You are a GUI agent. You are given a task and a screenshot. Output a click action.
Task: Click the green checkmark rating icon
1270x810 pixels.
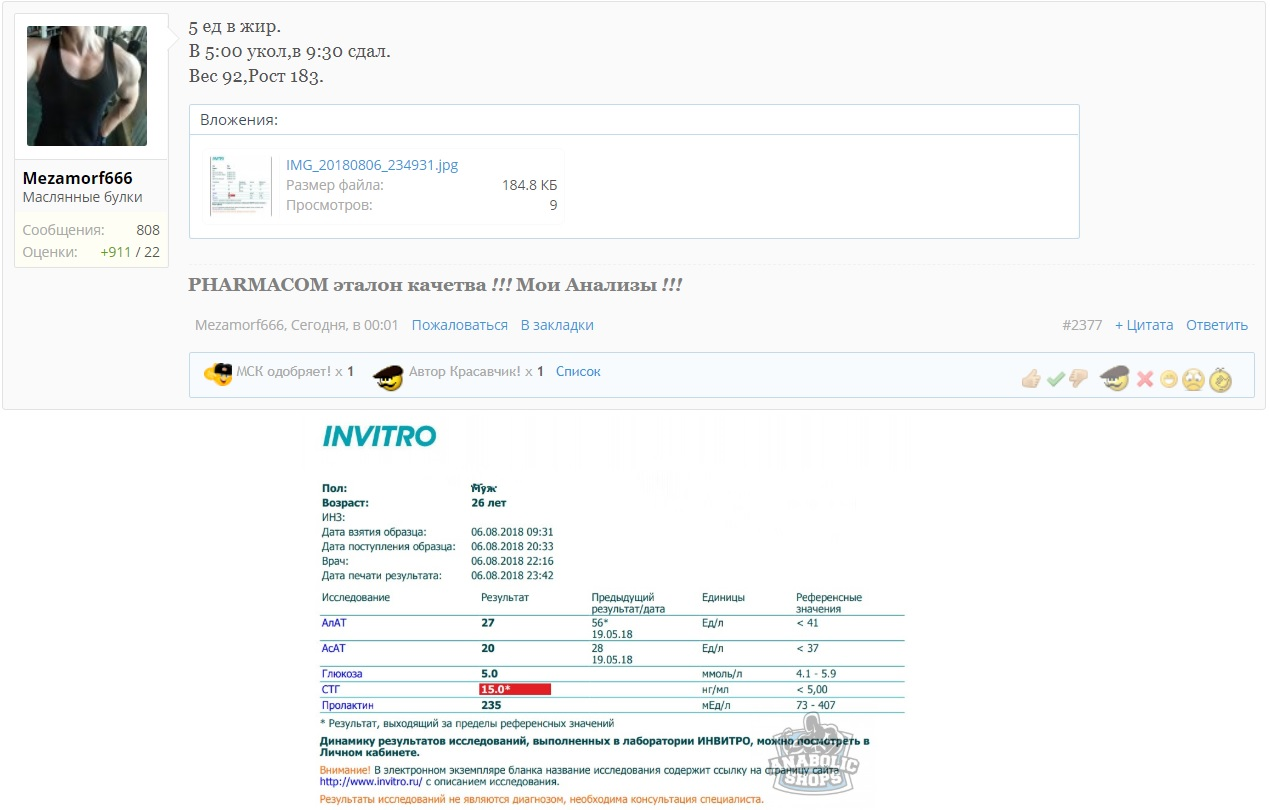(x=1055, y=379)
